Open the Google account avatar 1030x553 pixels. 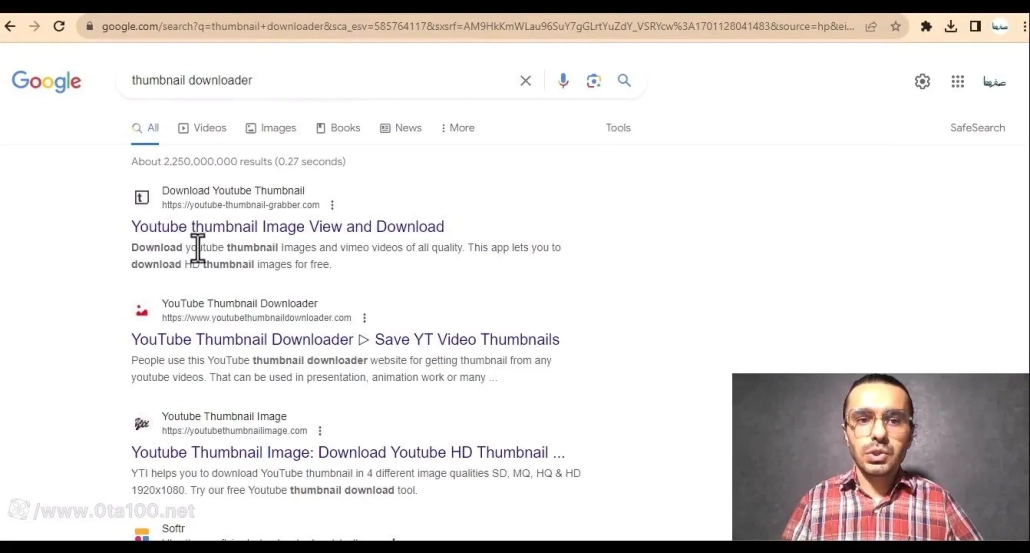pos(995,81)
